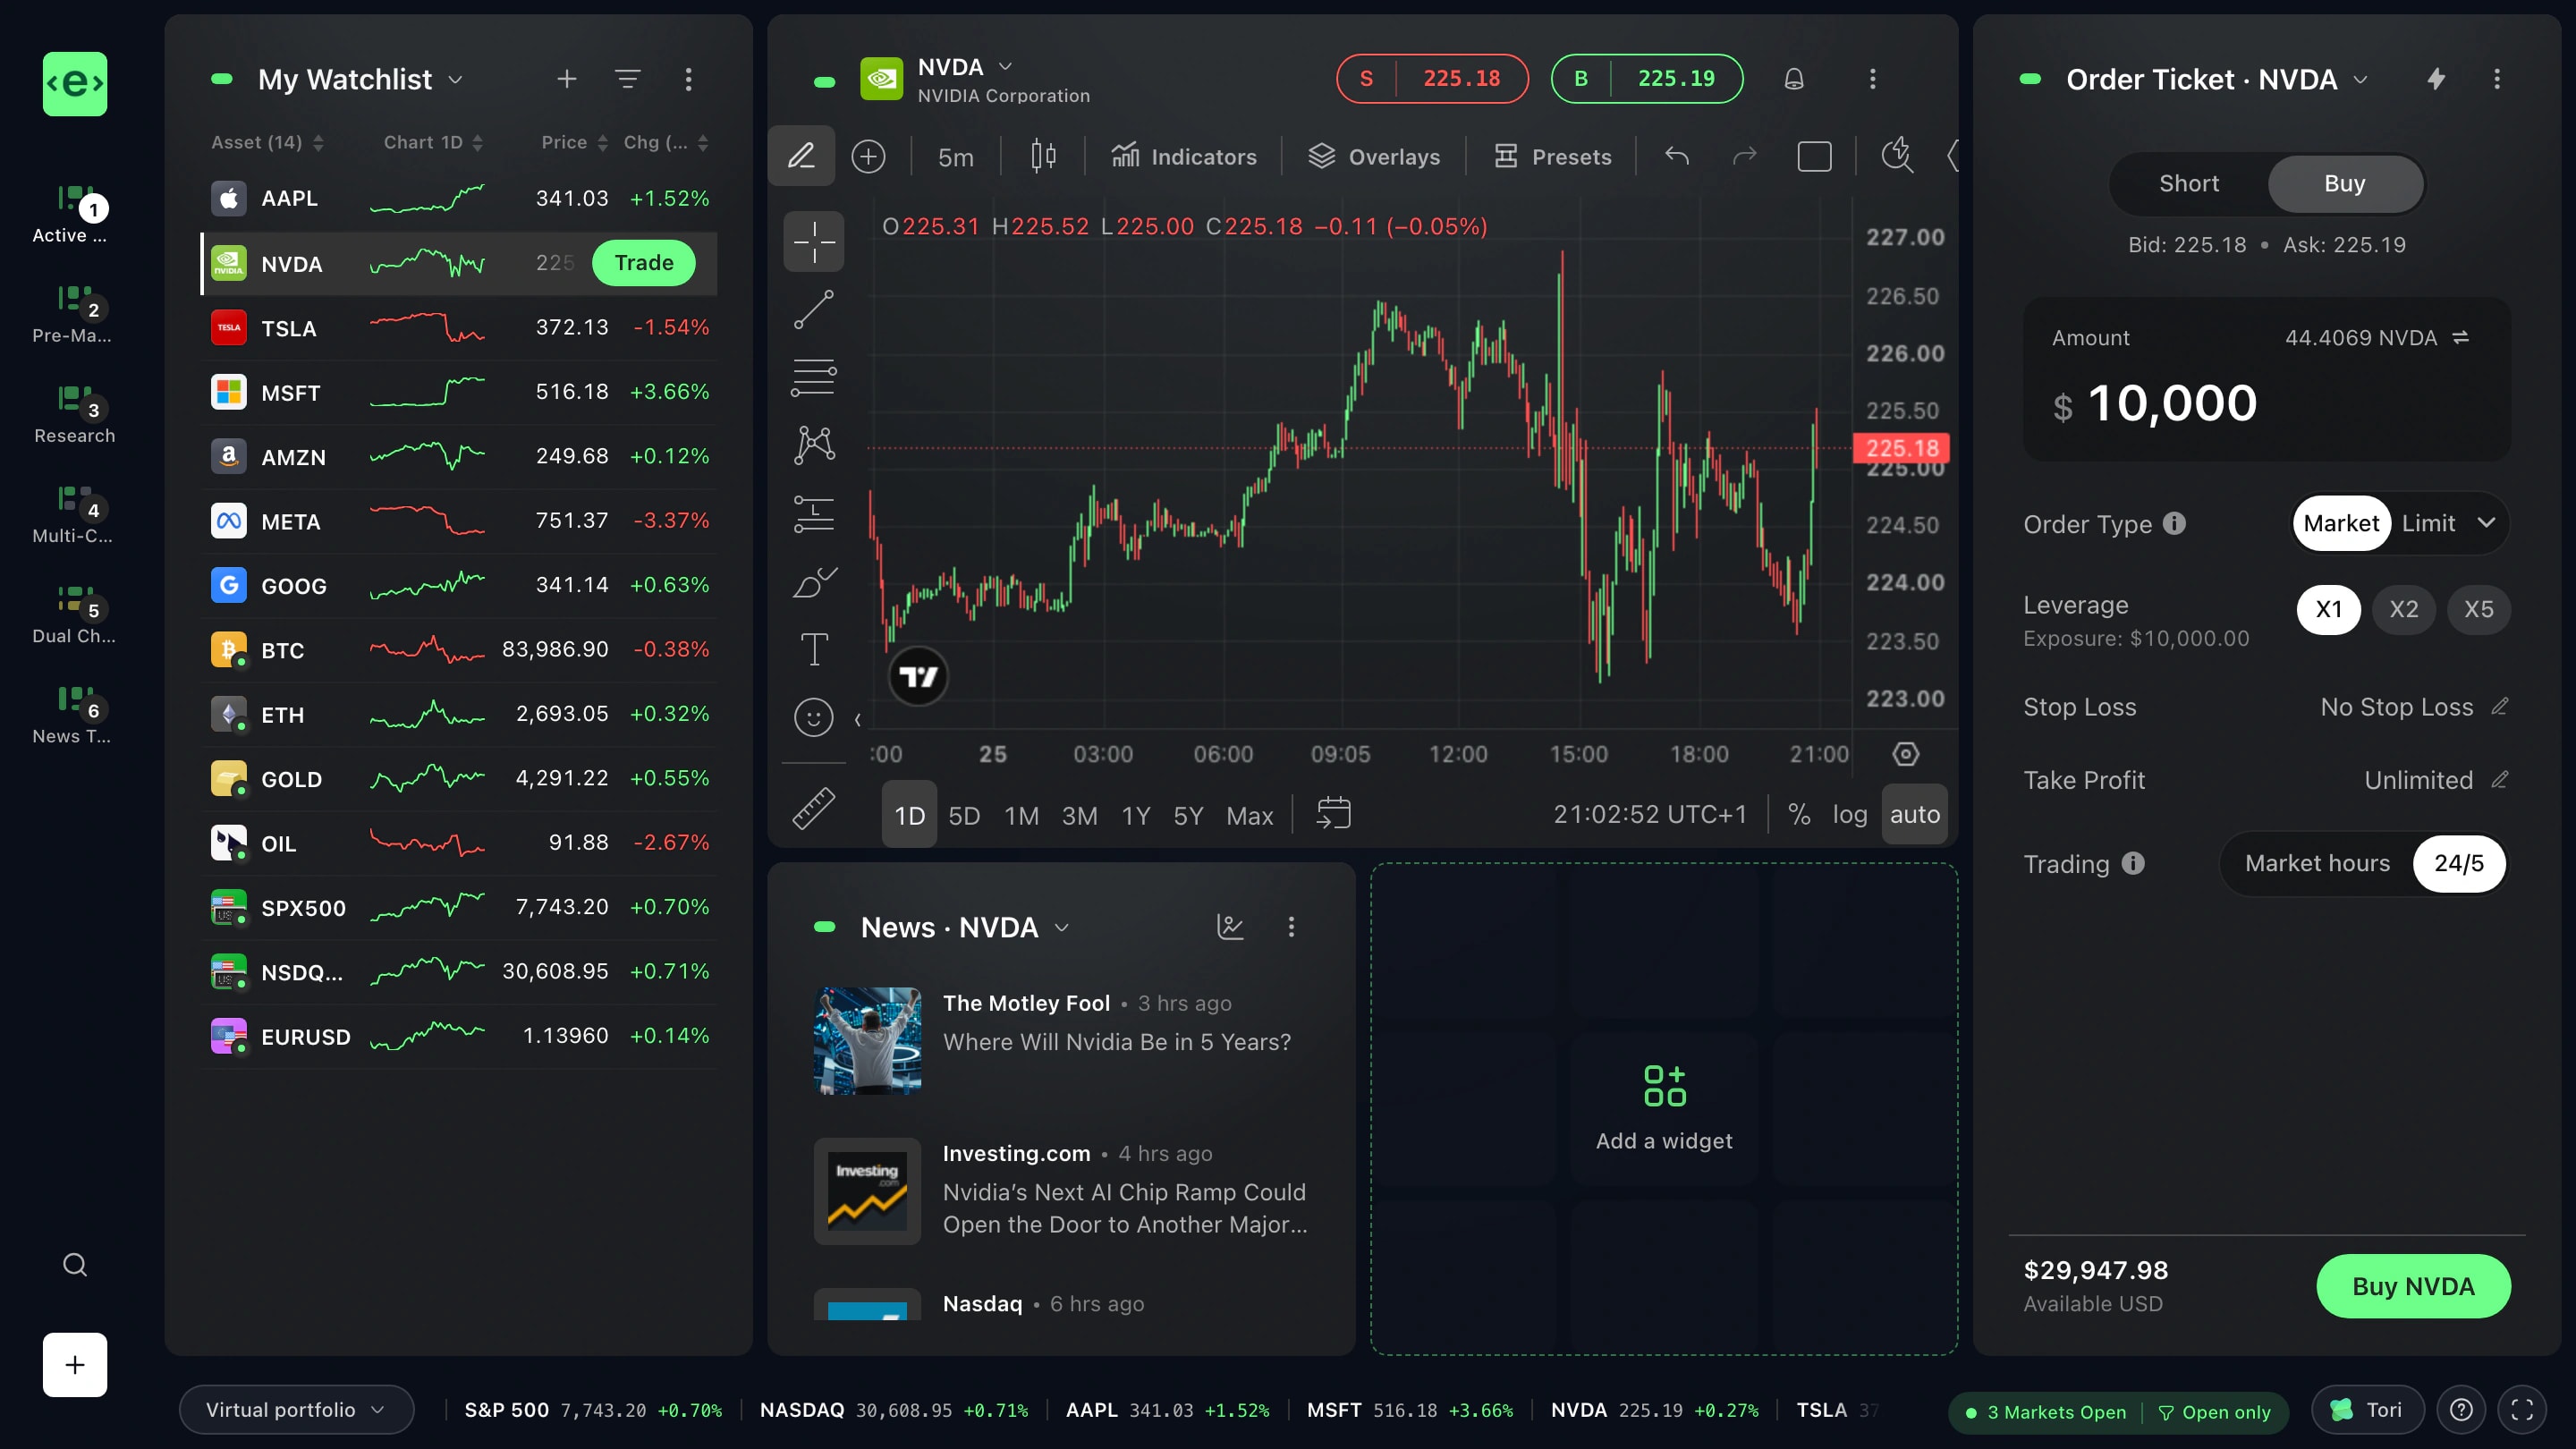Switch trading to Market hours

tap(2317, 863)
